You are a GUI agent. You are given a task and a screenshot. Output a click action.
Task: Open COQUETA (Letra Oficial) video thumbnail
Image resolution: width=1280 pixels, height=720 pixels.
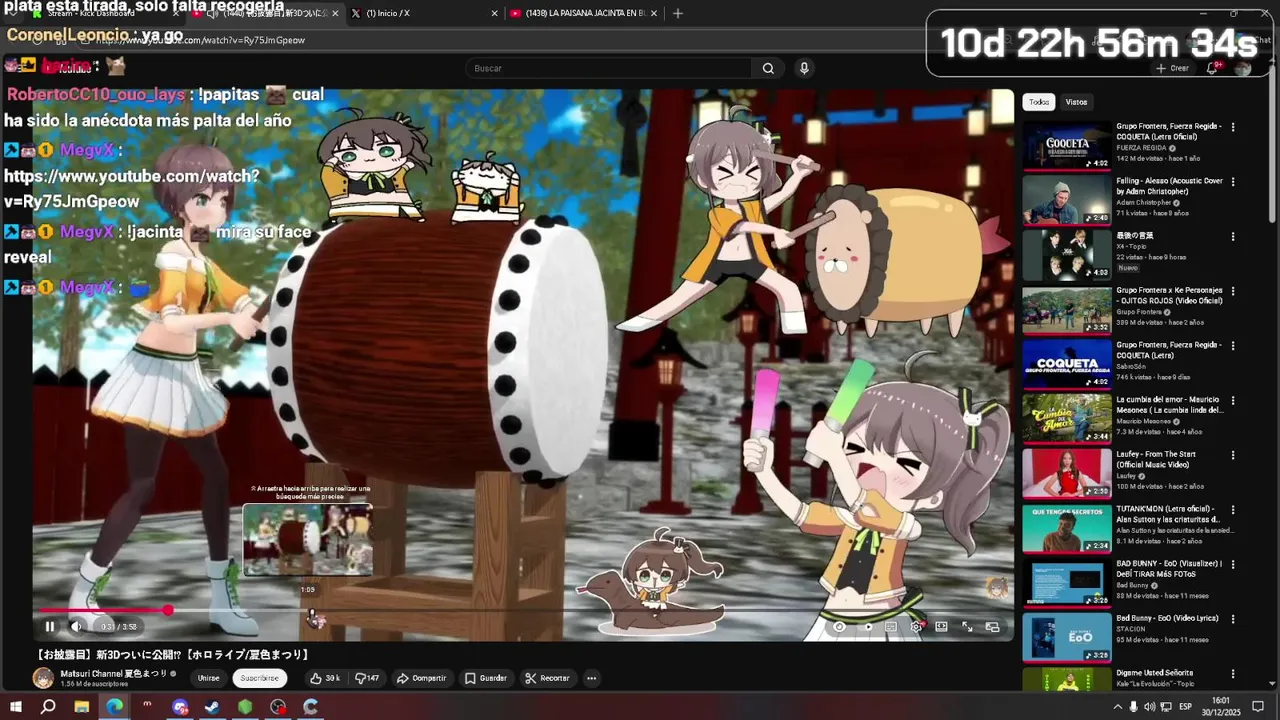pyautogui.click(x=1067, y=146)
